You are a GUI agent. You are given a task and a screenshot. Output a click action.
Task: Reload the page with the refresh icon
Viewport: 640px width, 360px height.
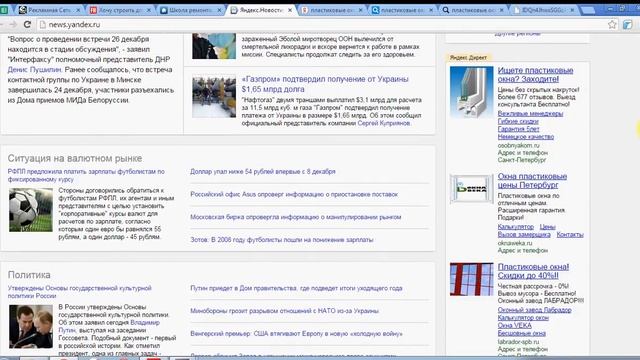pyautogui.click(x=27, y=24)
